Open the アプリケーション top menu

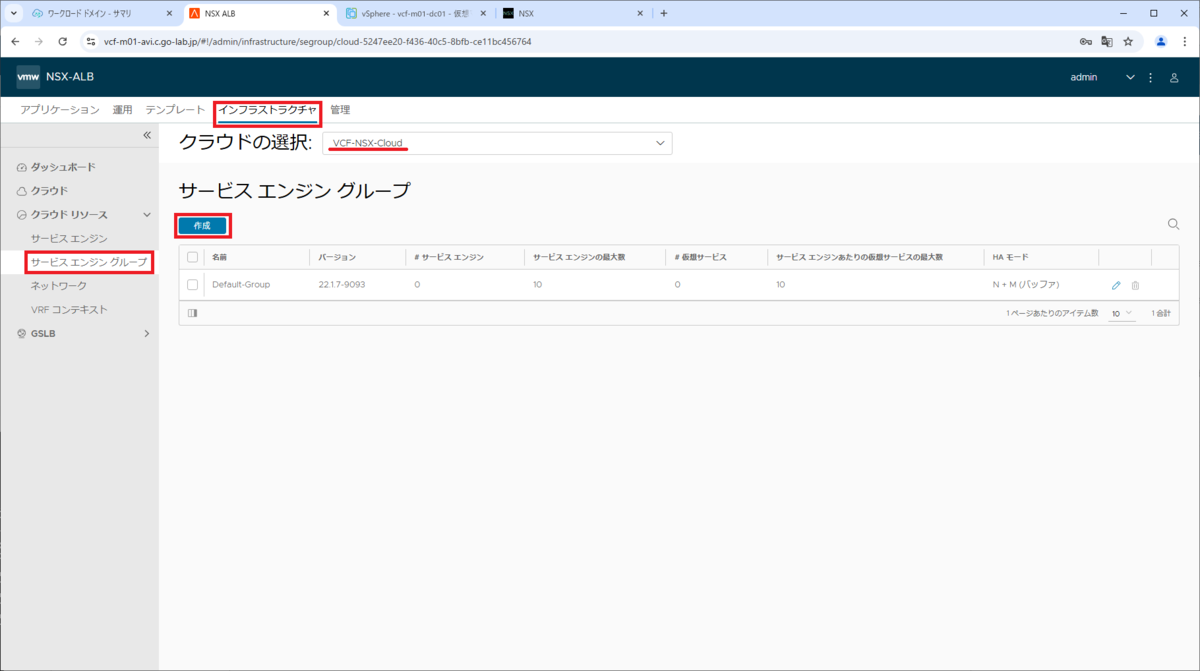pyautogui.click(x=60, y=110)
